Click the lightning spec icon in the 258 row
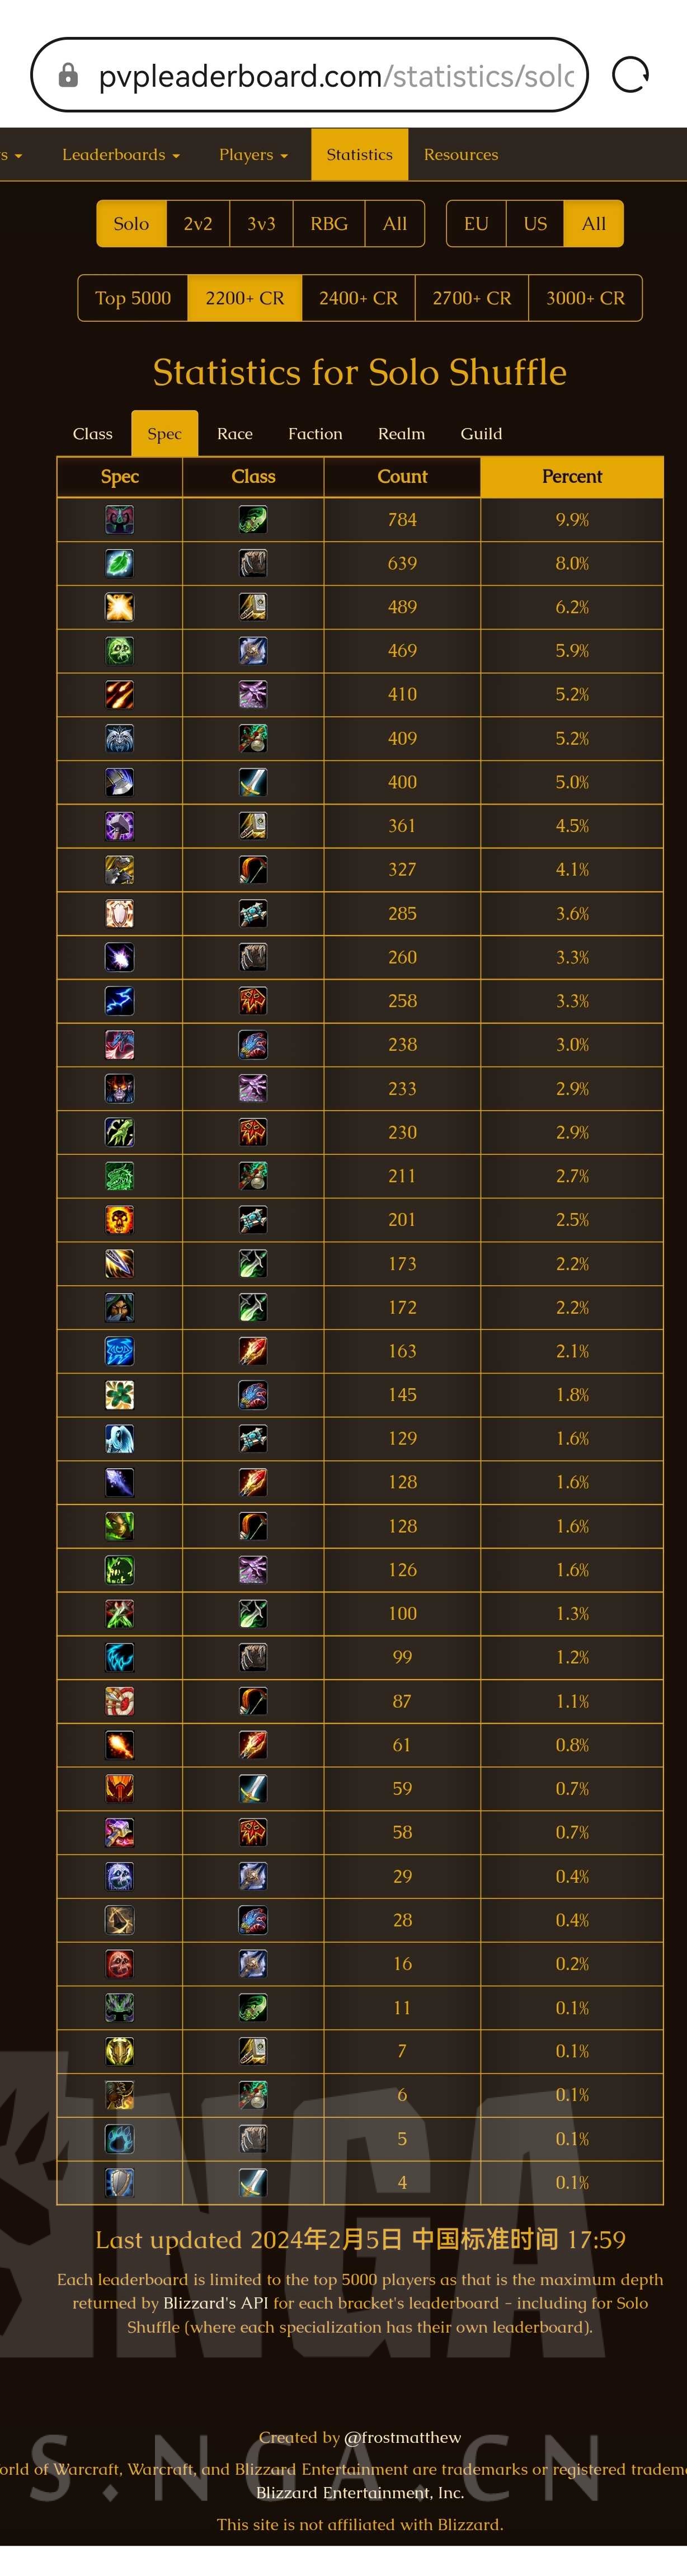 119,1001
